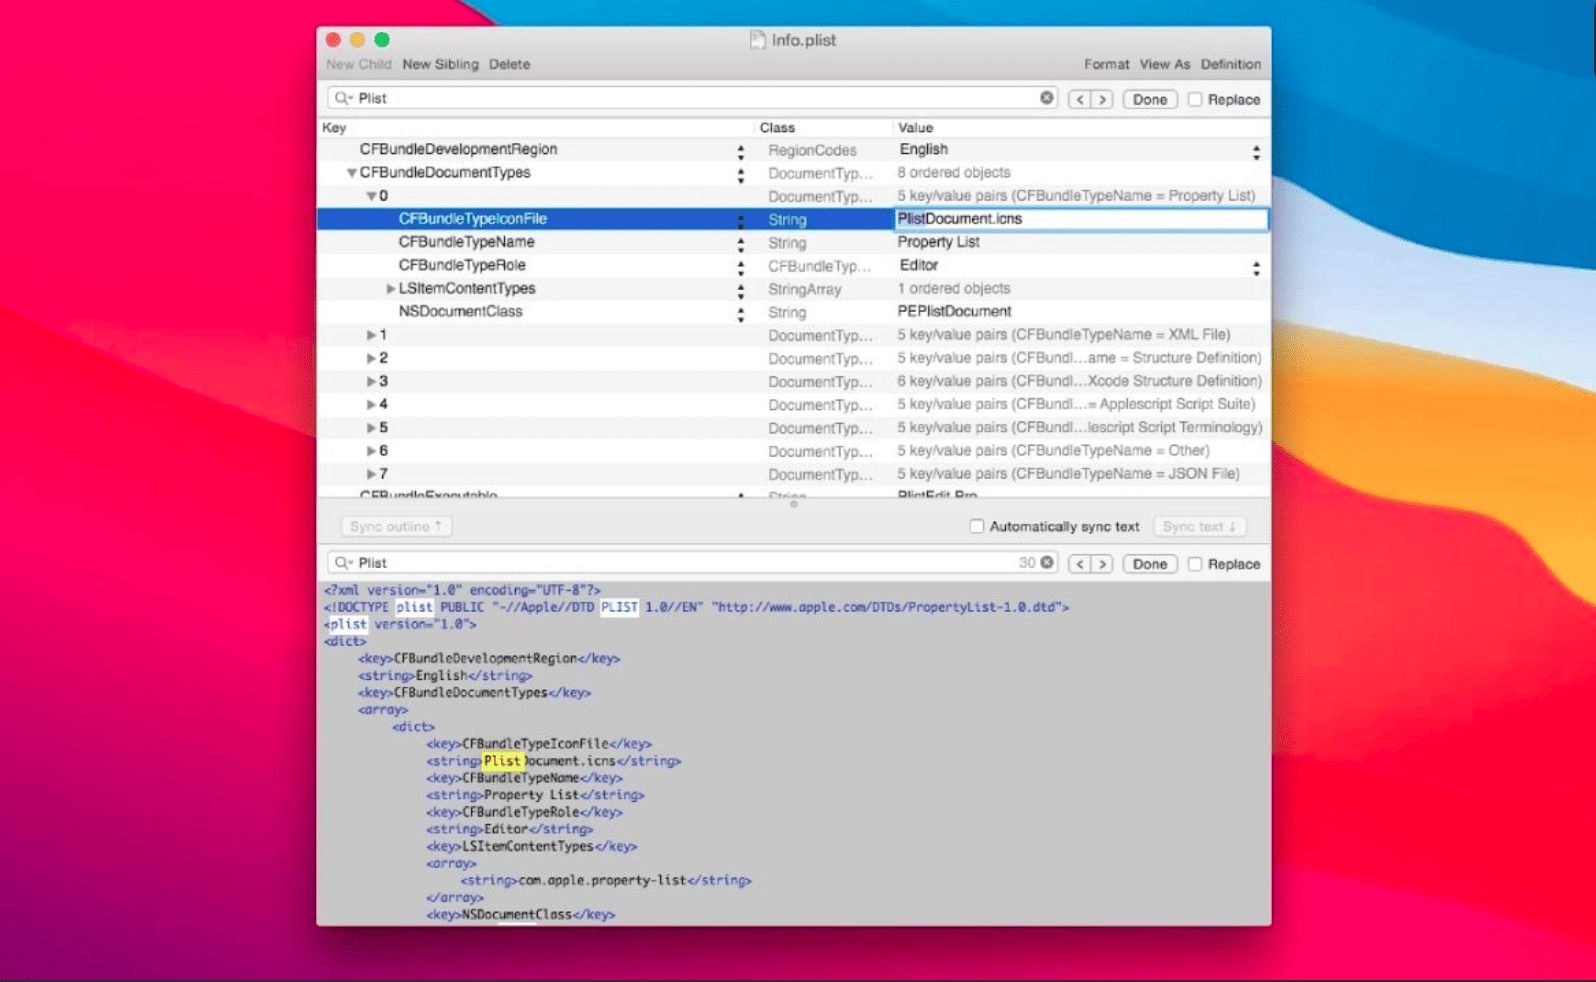Open the View As toolbar menu
Image resolution: width=1596 pixels, height=982 pixels.
1165,64
